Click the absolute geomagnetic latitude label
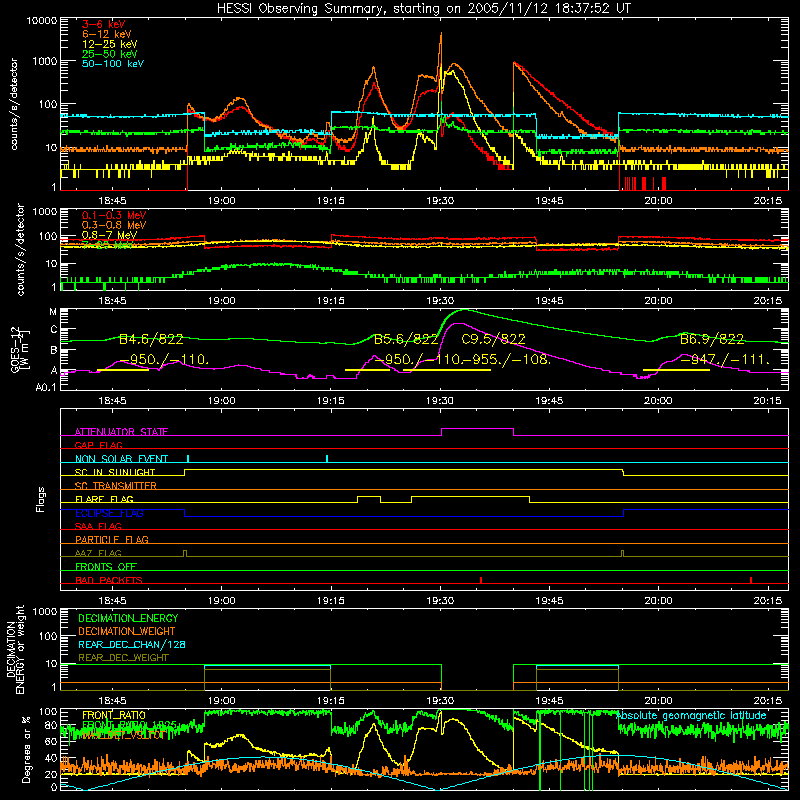This screenshot has width=800, height=800. 691,715
